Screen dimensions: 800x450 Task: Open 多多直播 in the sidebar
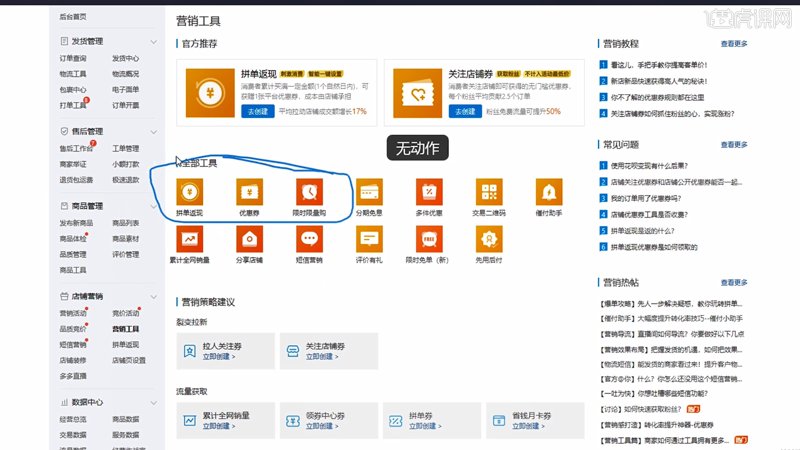(x=72, y=376)
